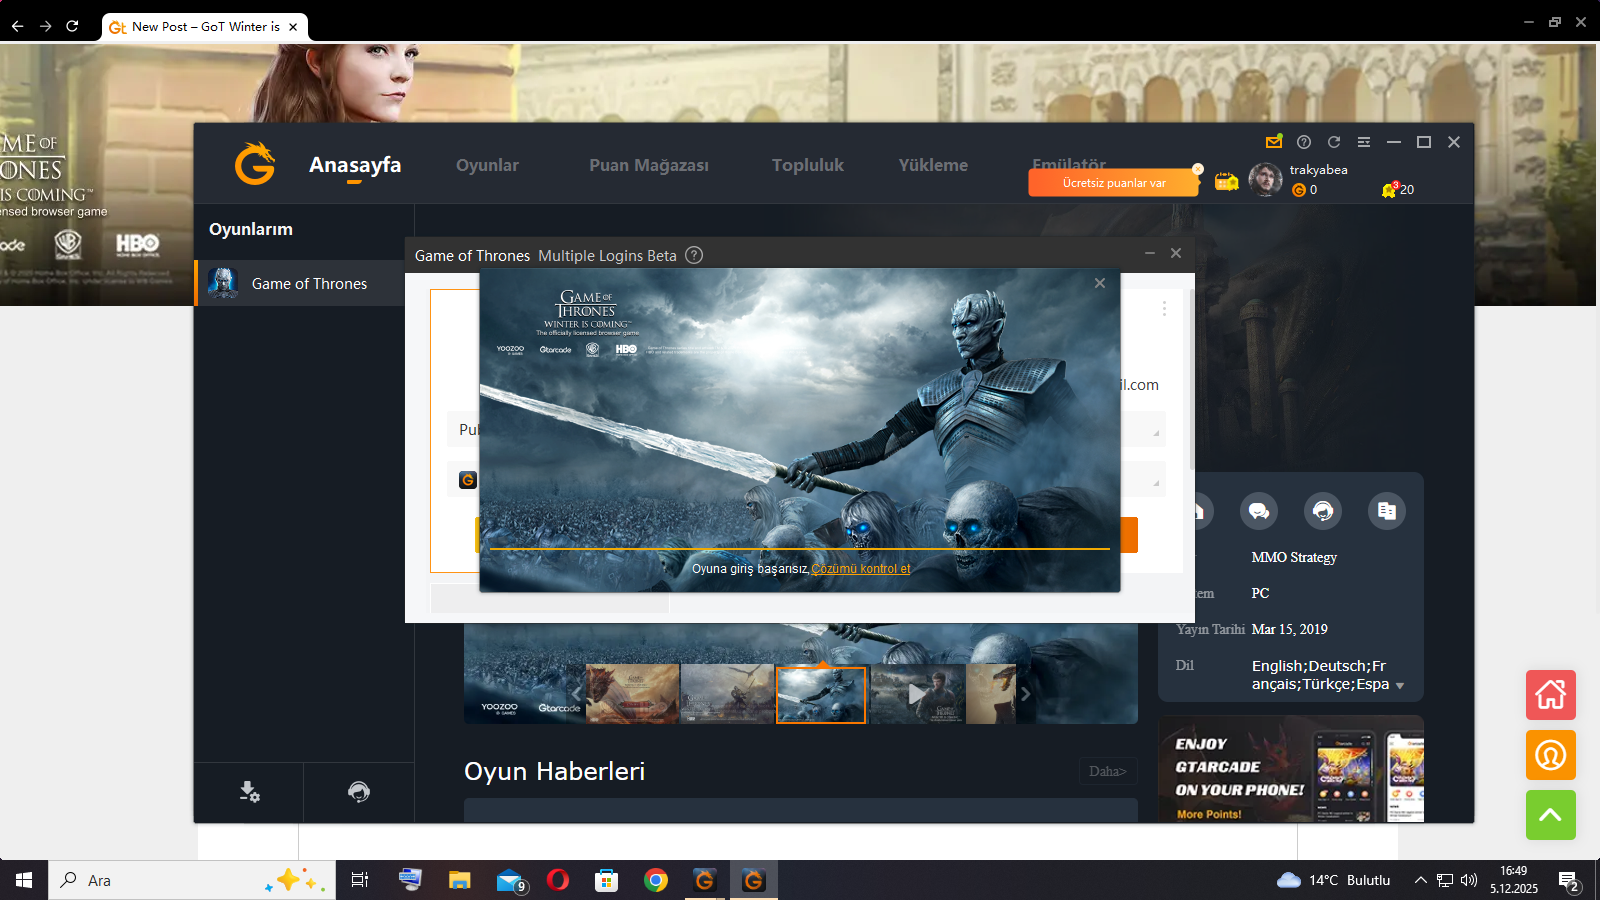Screen dimensions: 1600x900
Task: Click the download manager icon in sidebar footer
Action: click(x=249, y=792)
